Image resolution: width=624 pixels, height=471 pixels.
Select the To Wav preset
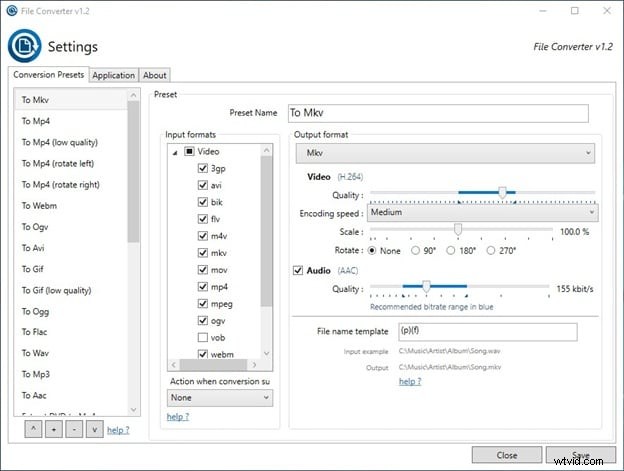coord(71,353)
